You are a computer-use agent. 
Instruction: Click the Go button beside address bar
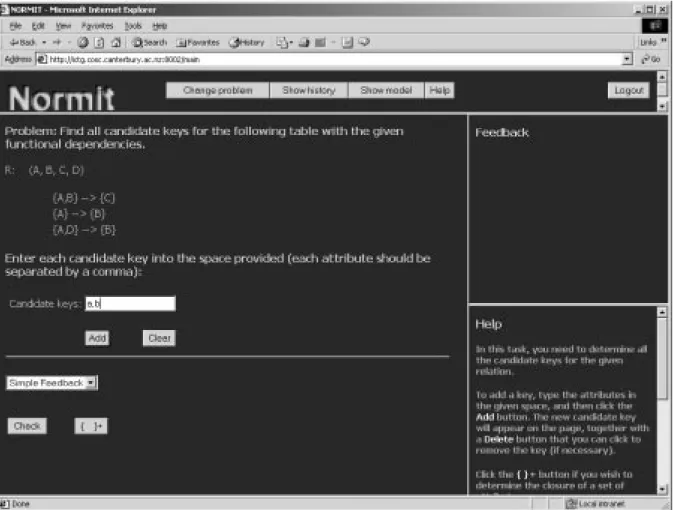(651, 59)
